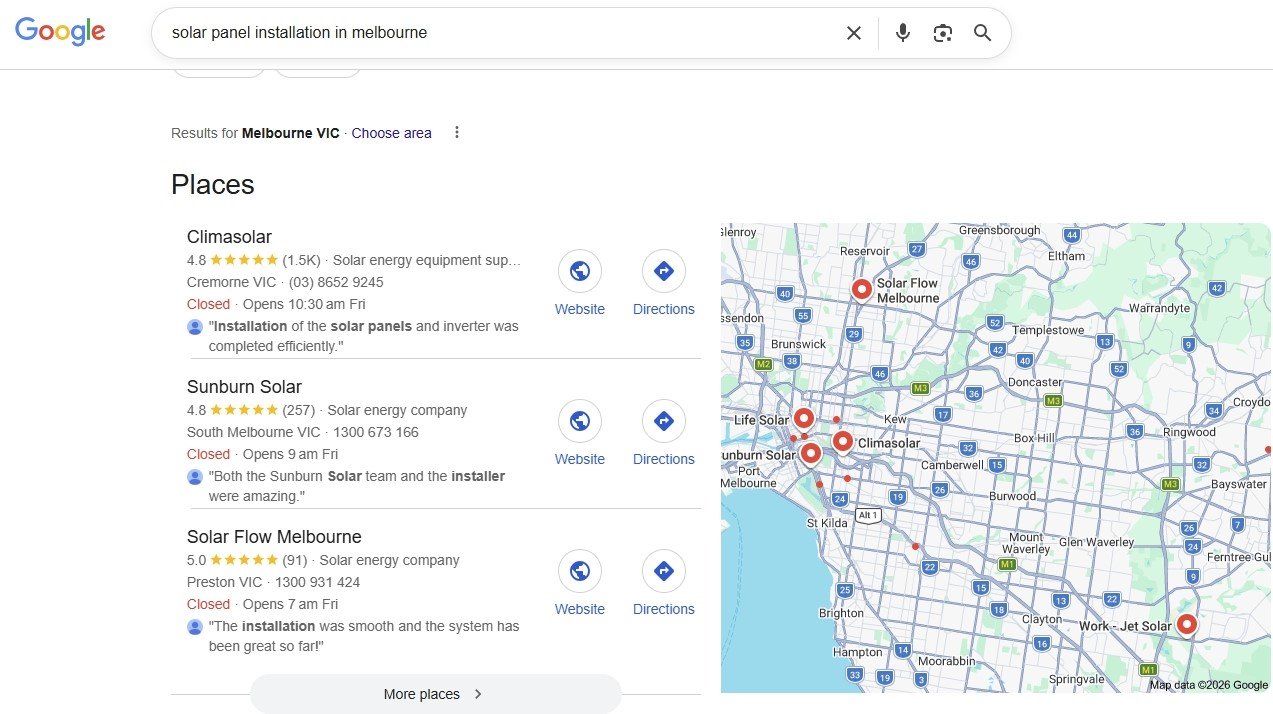The height and width of the screenshot is (714, 1273).
Task: Get directions to Climasolar
Action: point(663,271)
